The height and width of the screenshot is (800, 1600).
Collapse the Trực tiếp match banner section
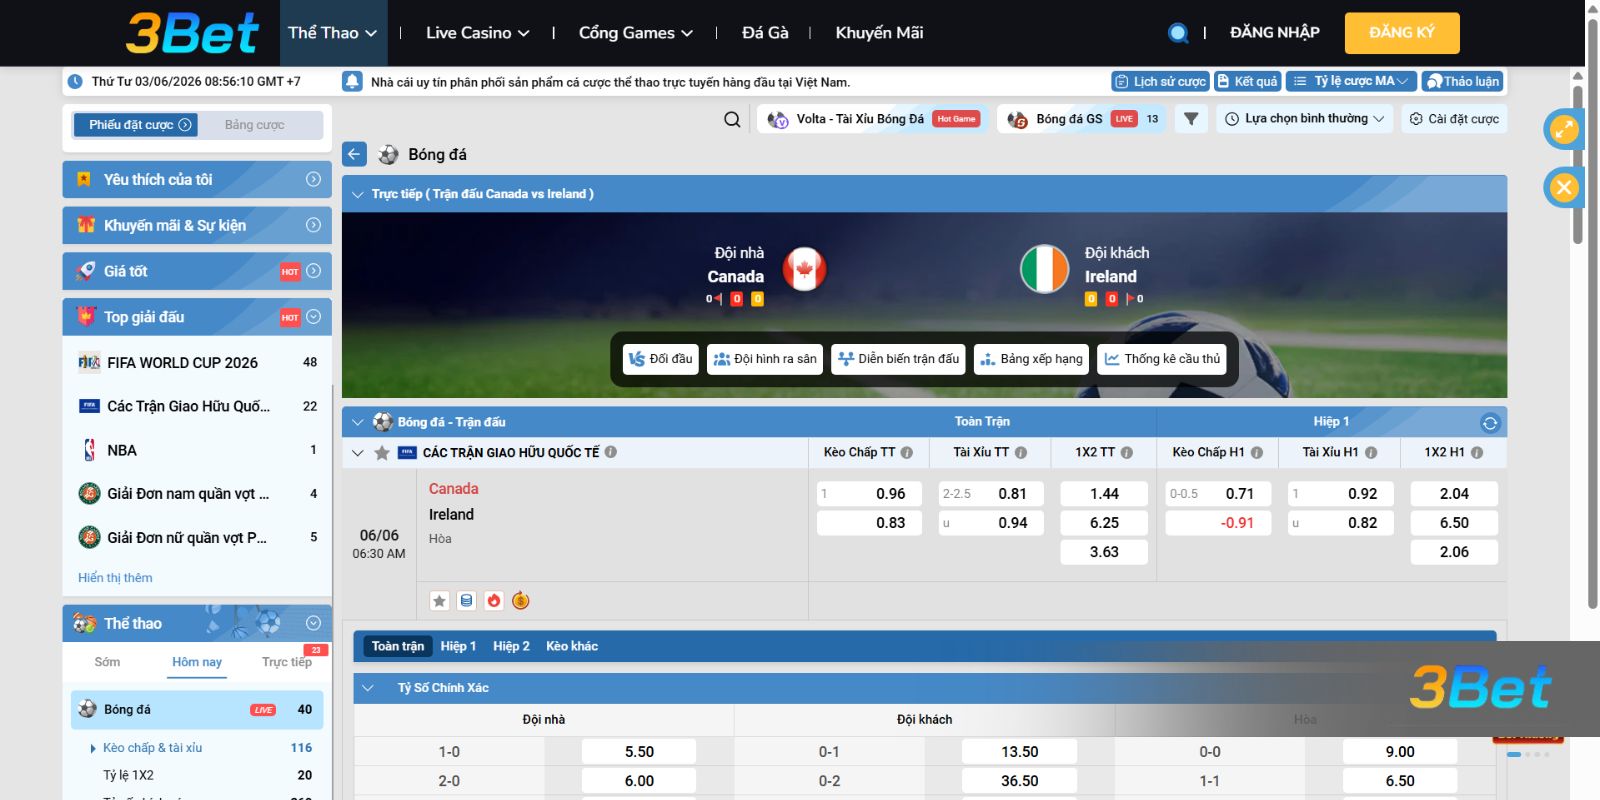[x=357, y=194]
